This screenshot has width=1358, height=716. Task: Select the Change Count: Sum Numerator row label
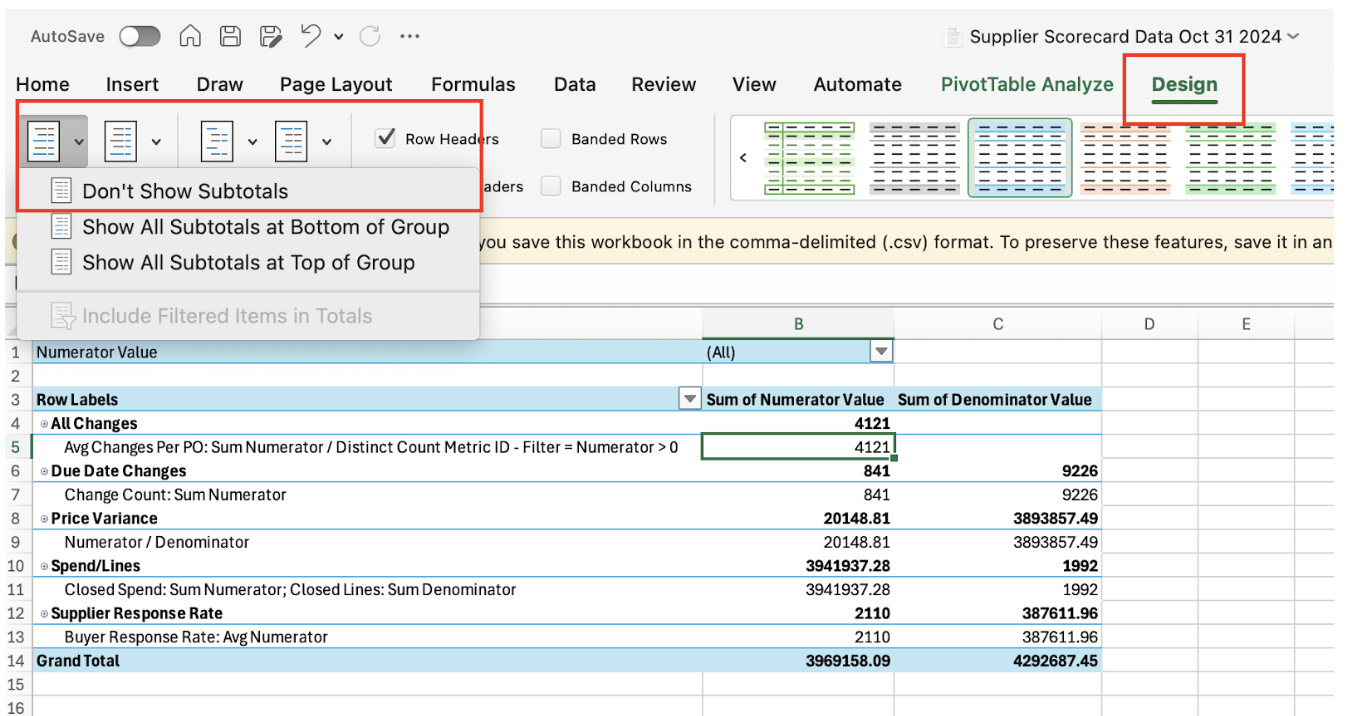[367, 495]
